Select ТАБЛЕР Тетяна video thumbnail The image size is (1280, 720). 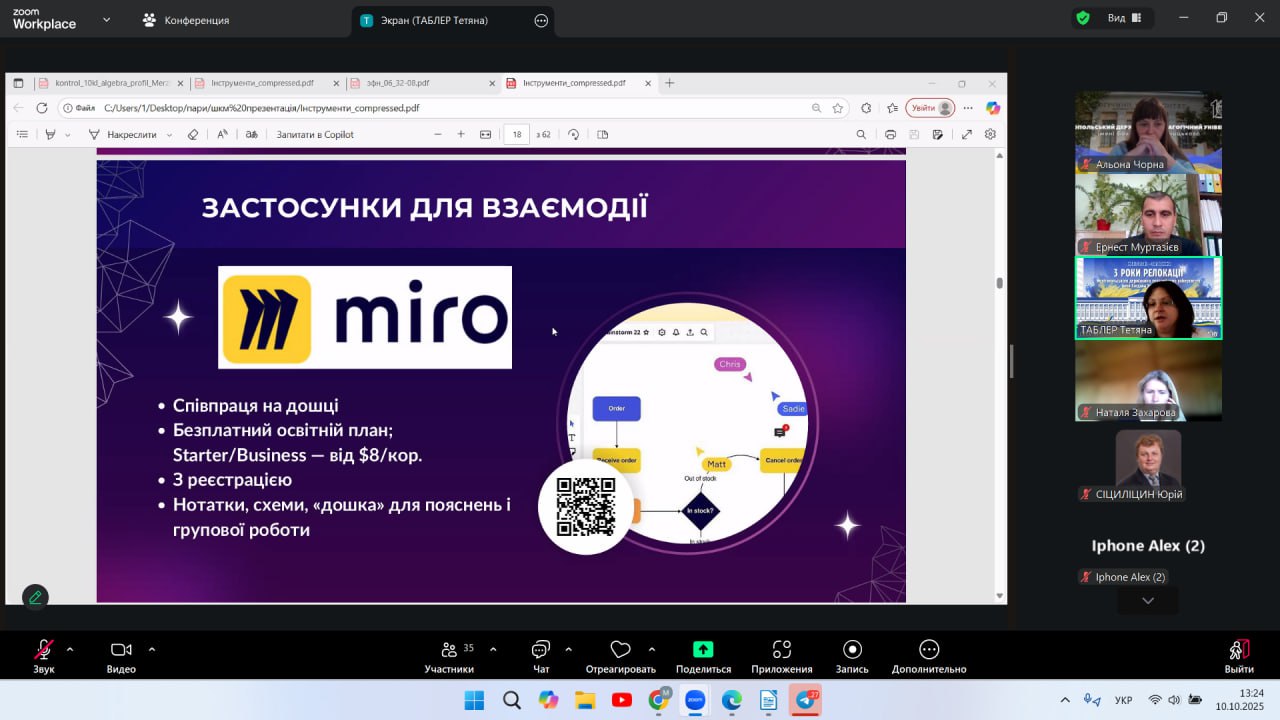pos(1148,298)
